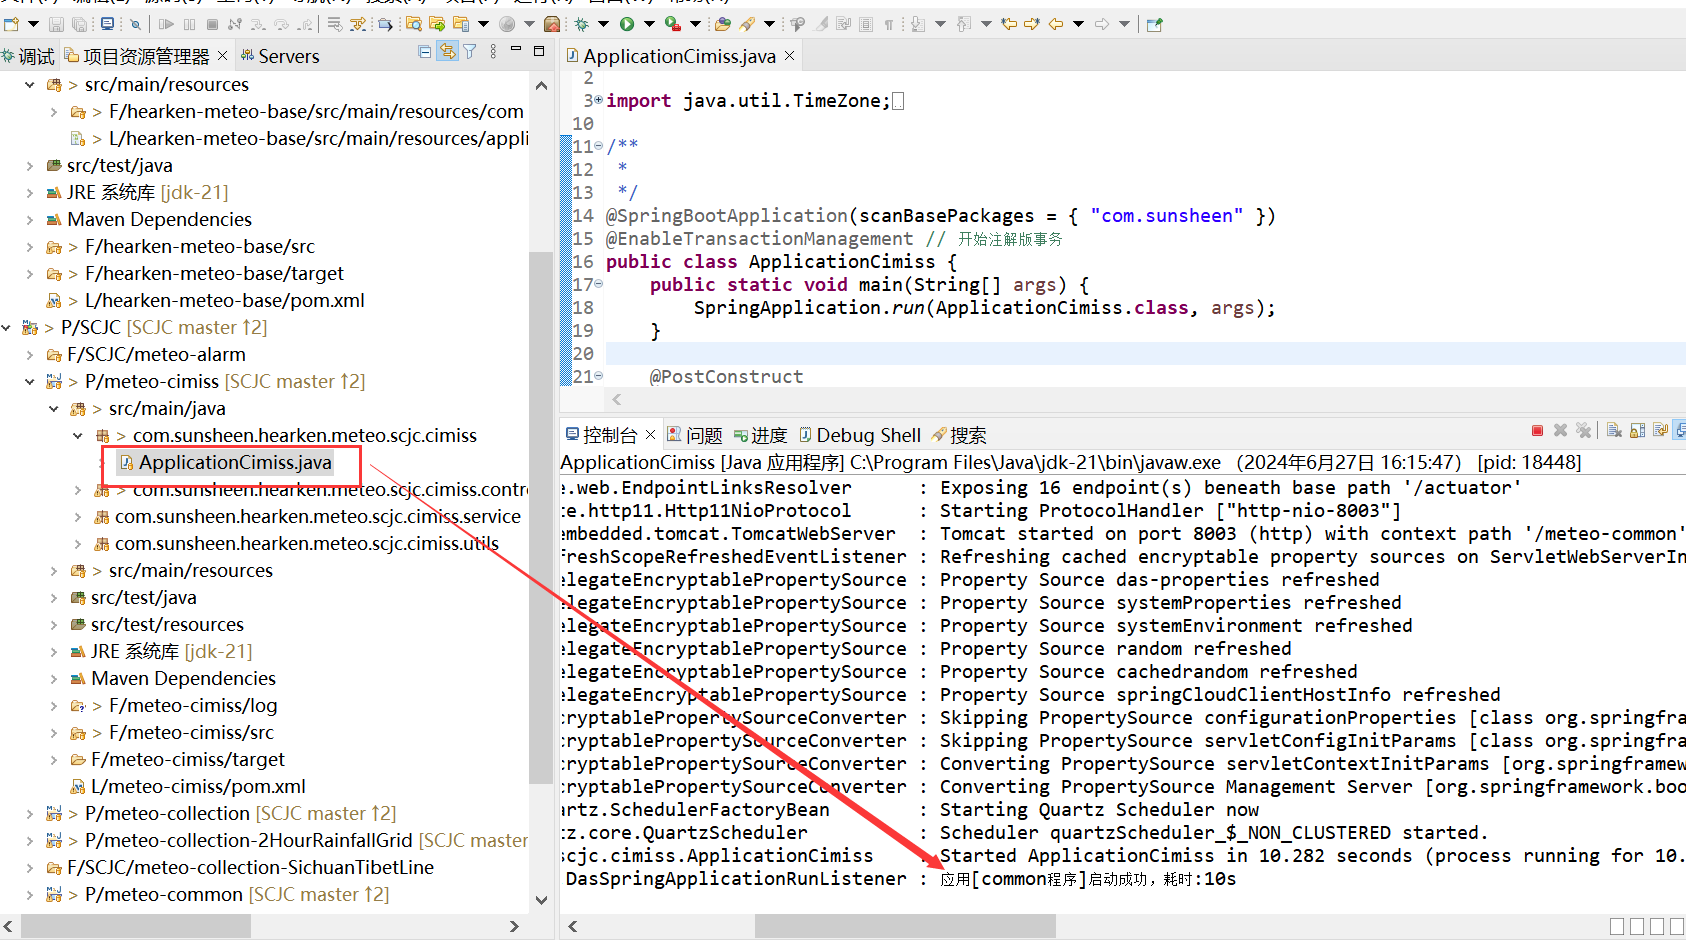The image size is (1686, 940).
Task: Select F/SCJC/meteo-alarm in tree
Action: 146,354
